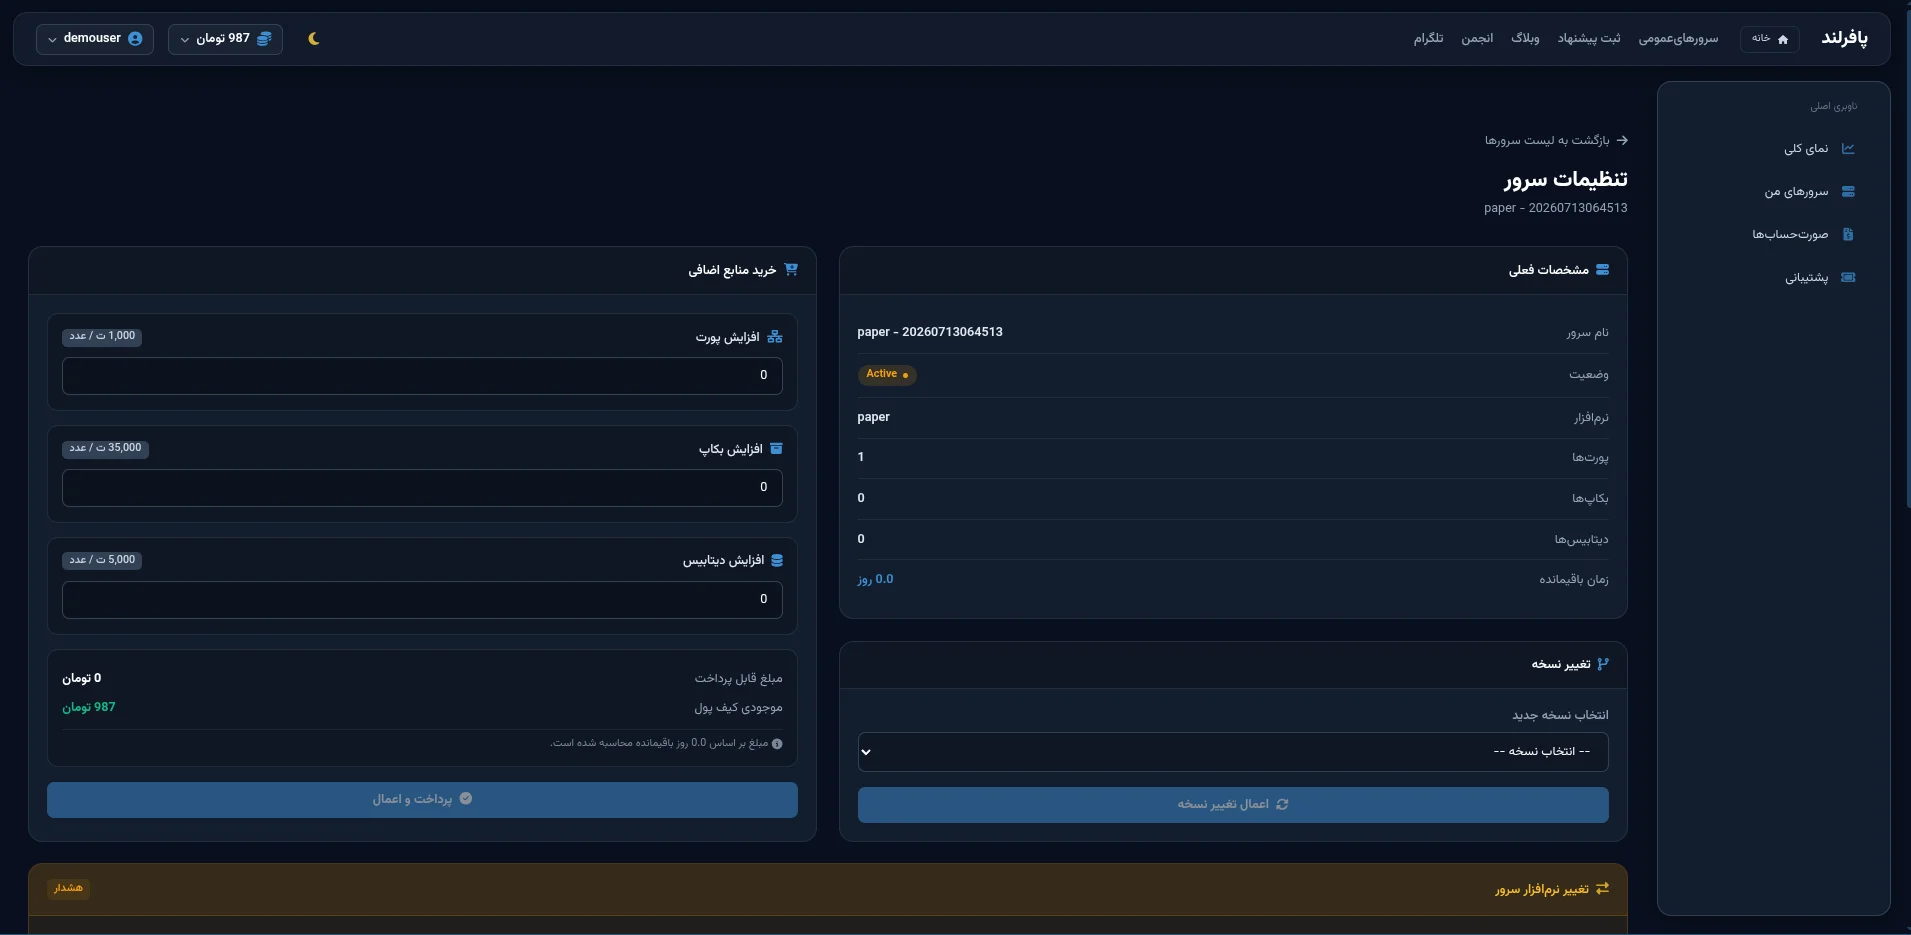Click the refresh icon on اعمال تغییر نسخه
The height and width of the screenshot is (935, 1911).
[x=1282, y=805]
